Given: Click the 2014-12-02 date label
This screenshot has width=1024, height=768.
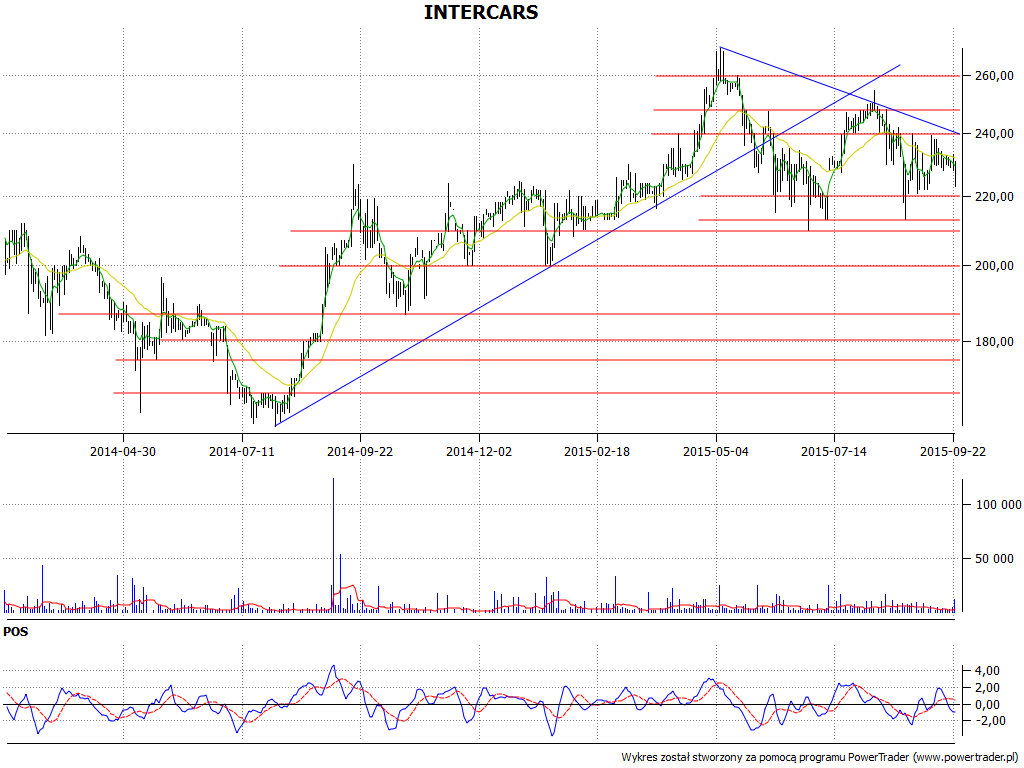Looking at the screenshot, I should tap(479, 451).
